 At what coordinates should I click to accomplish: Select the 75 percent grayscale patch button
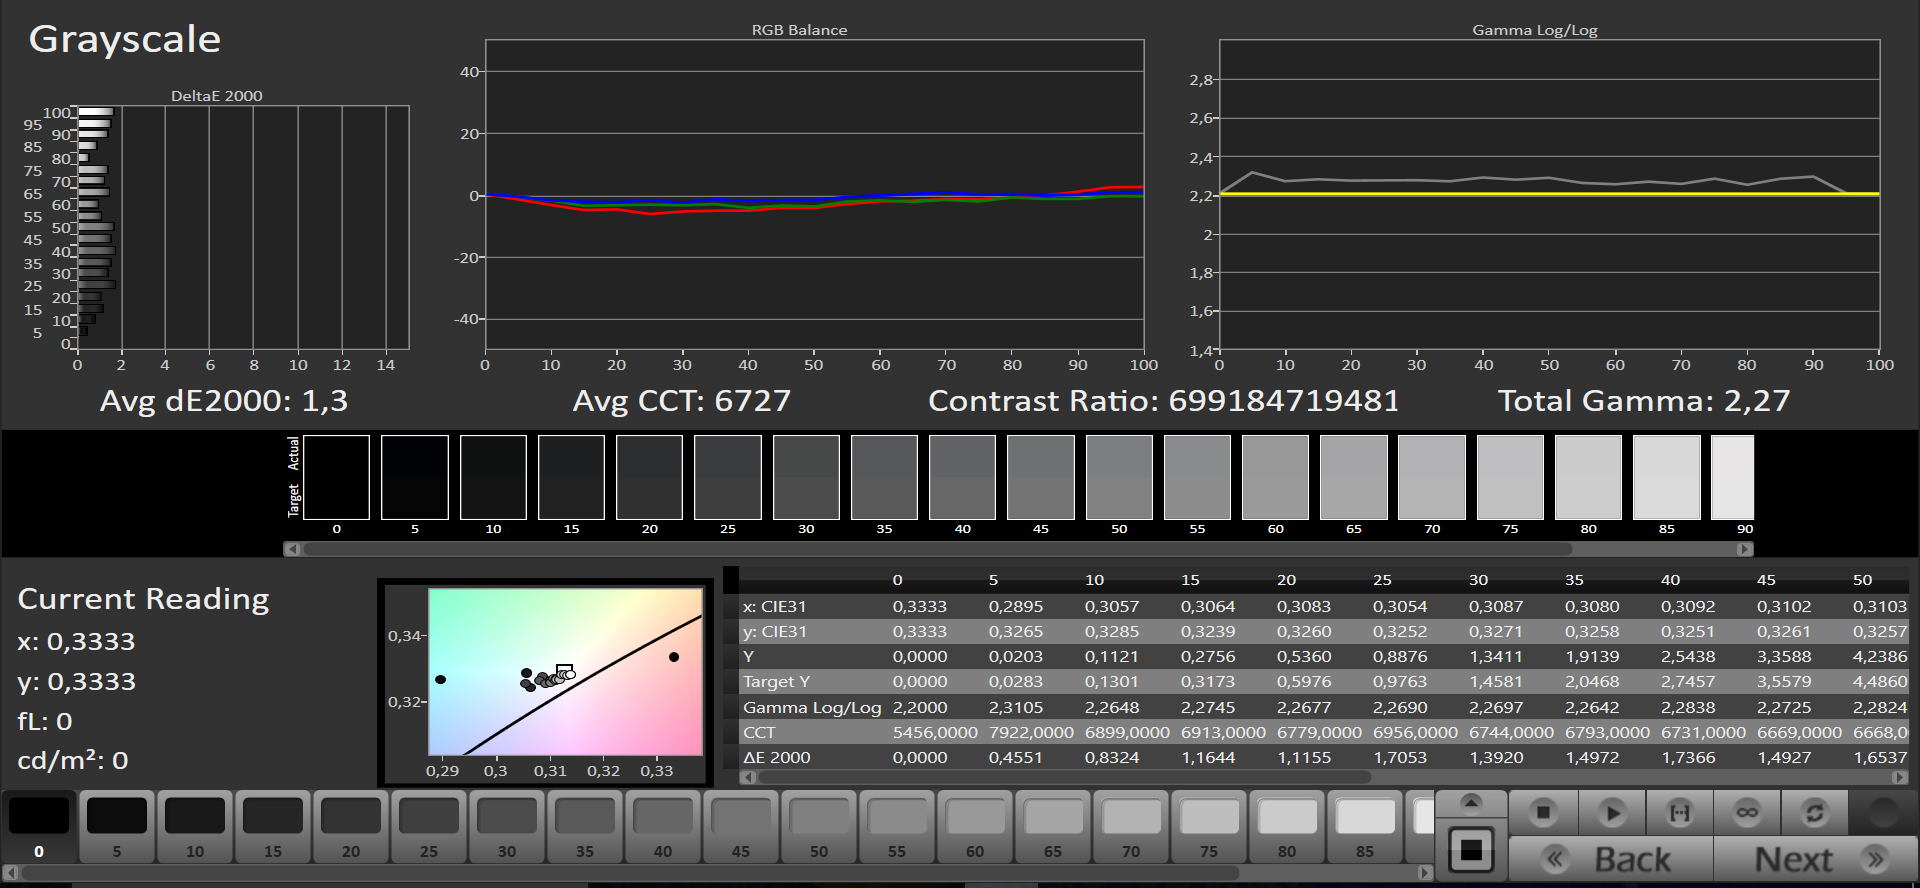point(1209,826)
